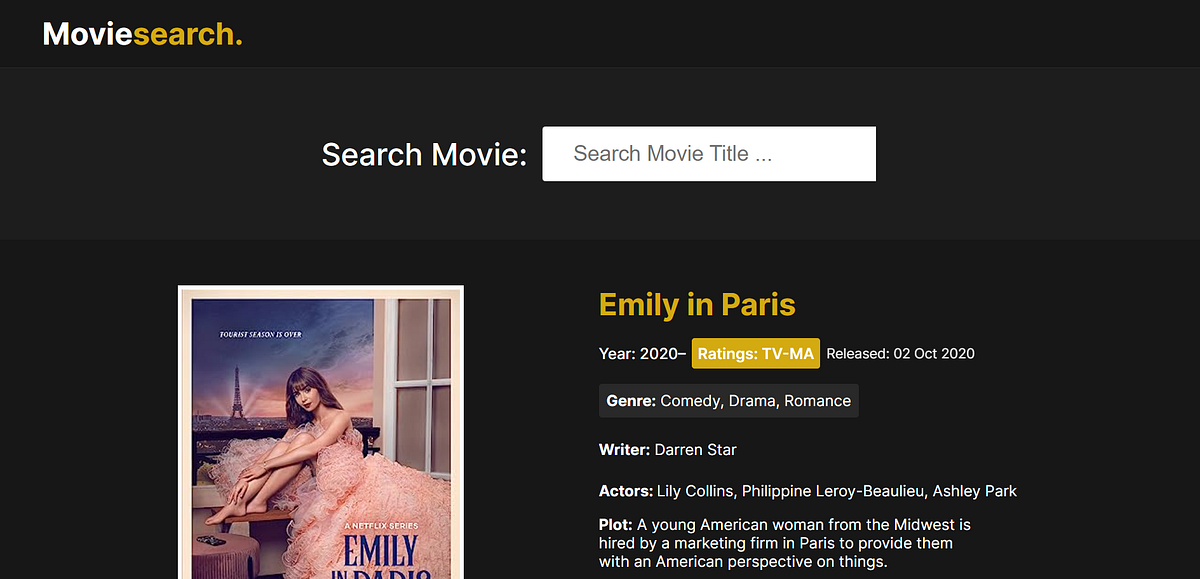
Task: Click the 'Search Movie:' heading label
Action: tap(424, 154)
